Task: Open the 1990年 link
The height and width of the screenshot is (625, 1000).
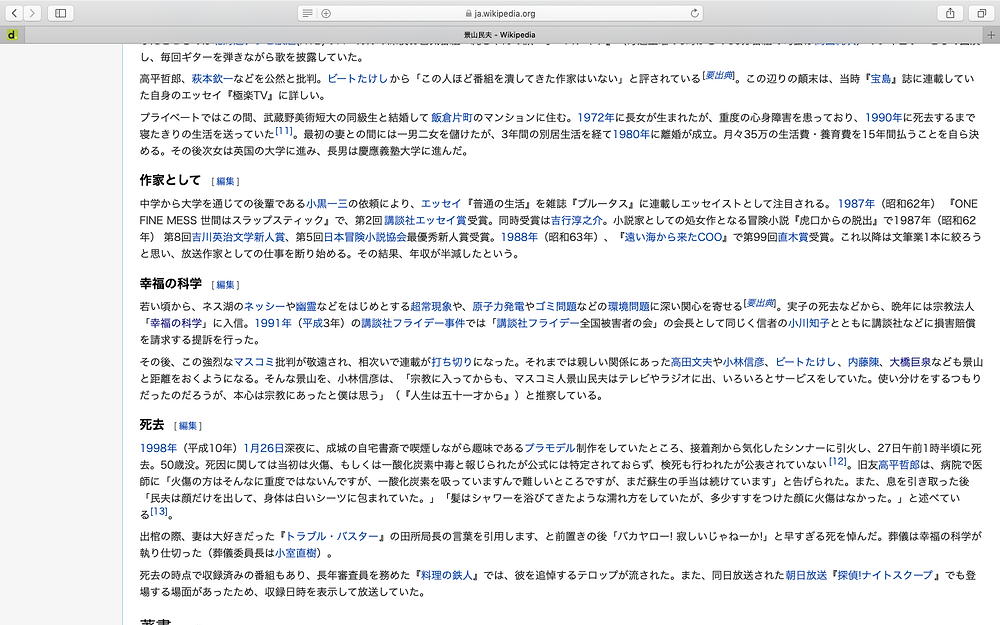Action: click(x=883, y=118)
